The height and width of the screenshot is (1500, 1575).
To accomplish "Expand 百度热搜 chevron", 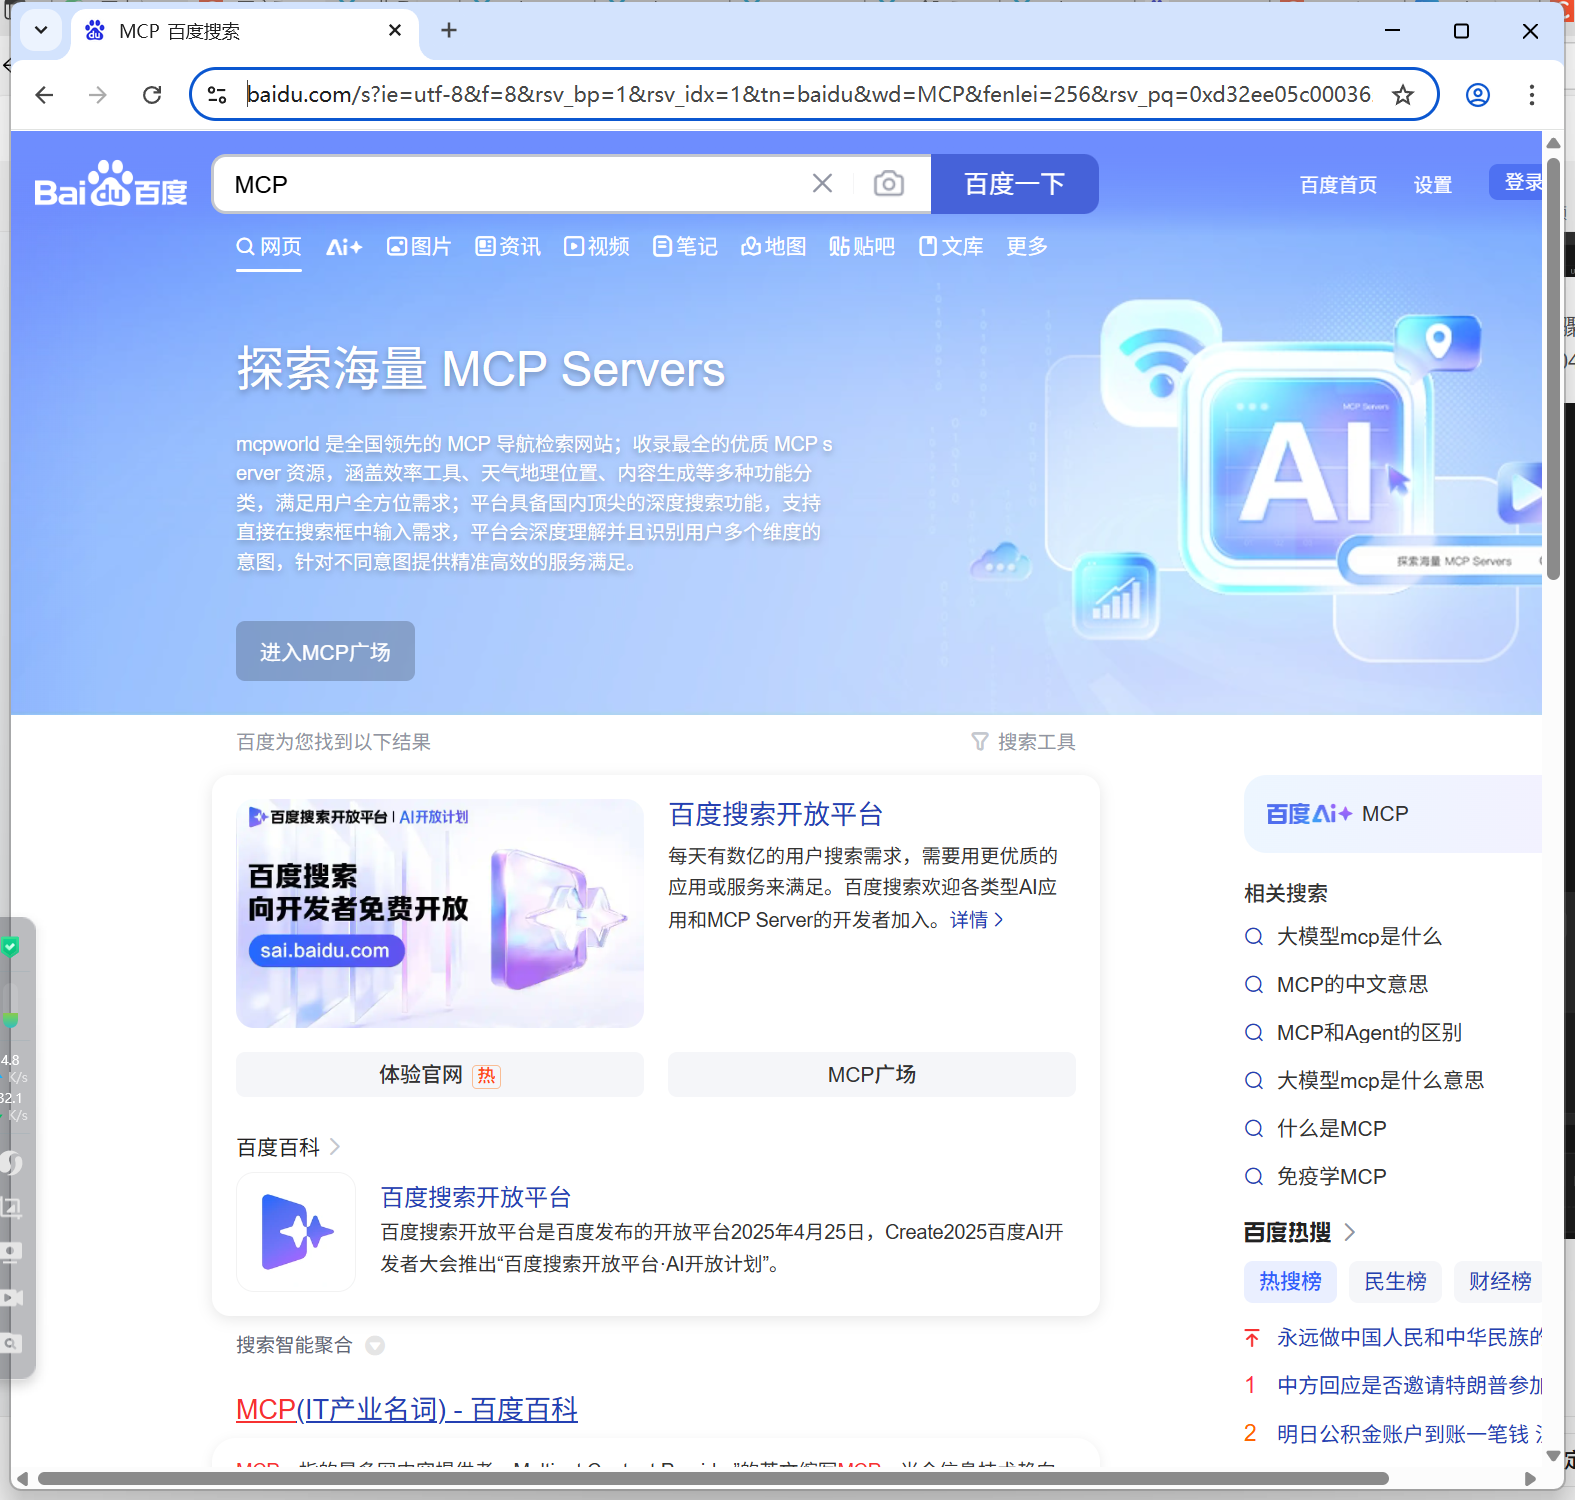I will [1349, 1232].
